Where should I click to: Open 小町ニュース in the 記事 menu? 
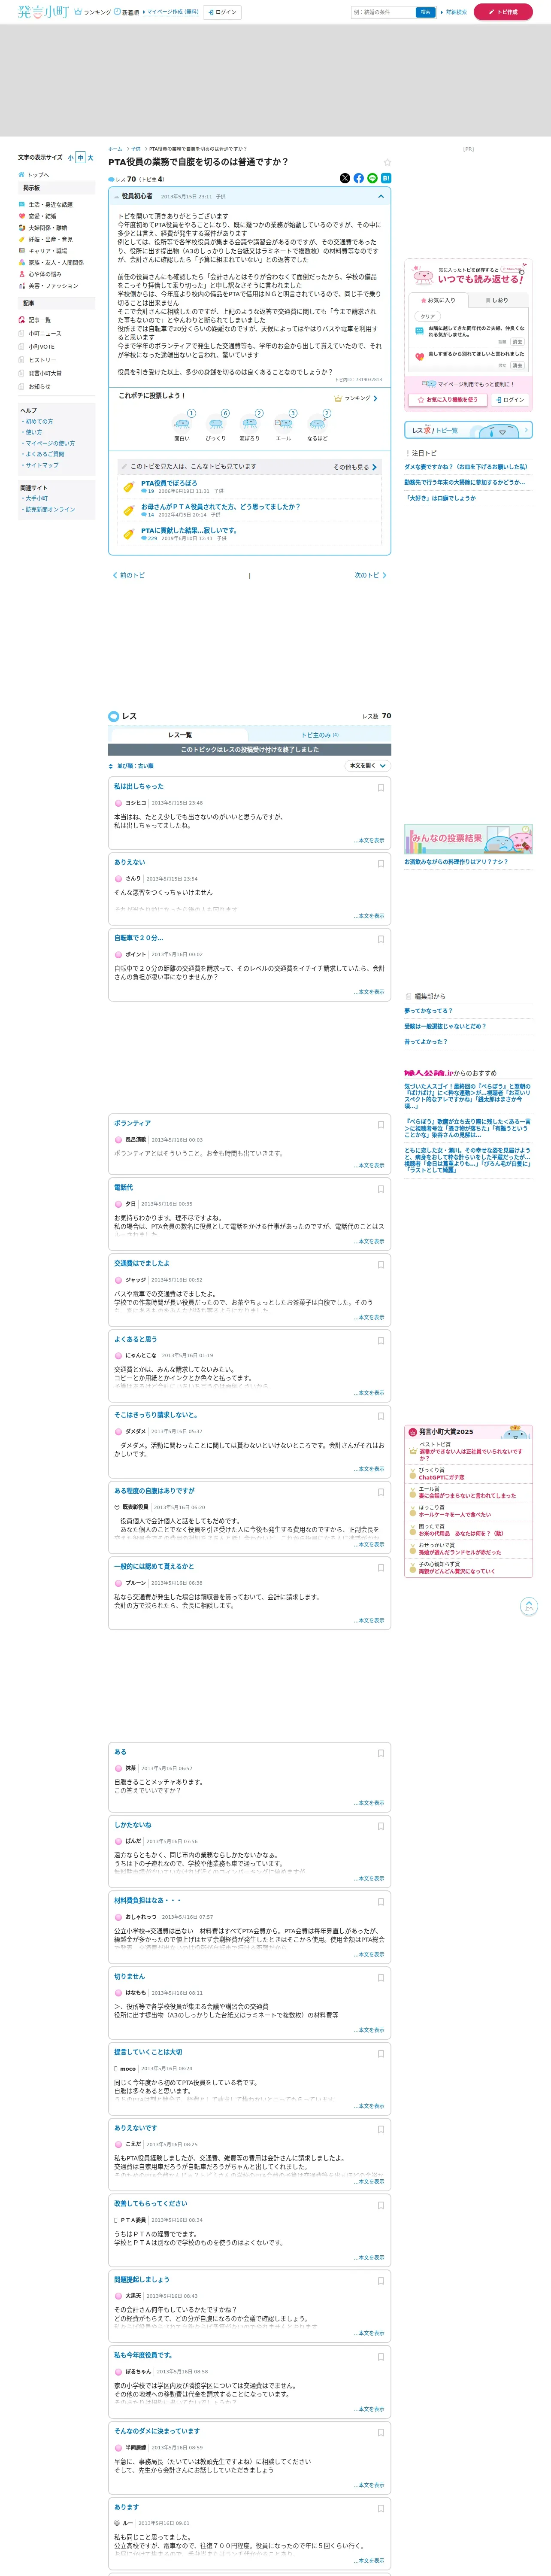point(45,334)
